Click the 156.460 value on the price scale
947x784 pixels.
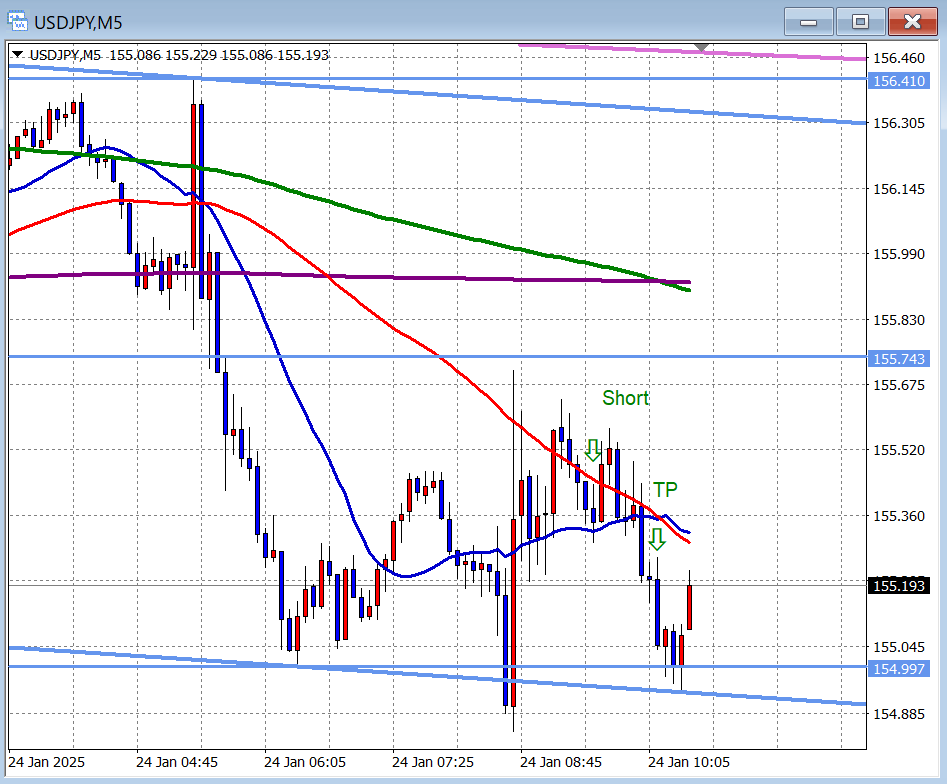(x=899, y=57)
